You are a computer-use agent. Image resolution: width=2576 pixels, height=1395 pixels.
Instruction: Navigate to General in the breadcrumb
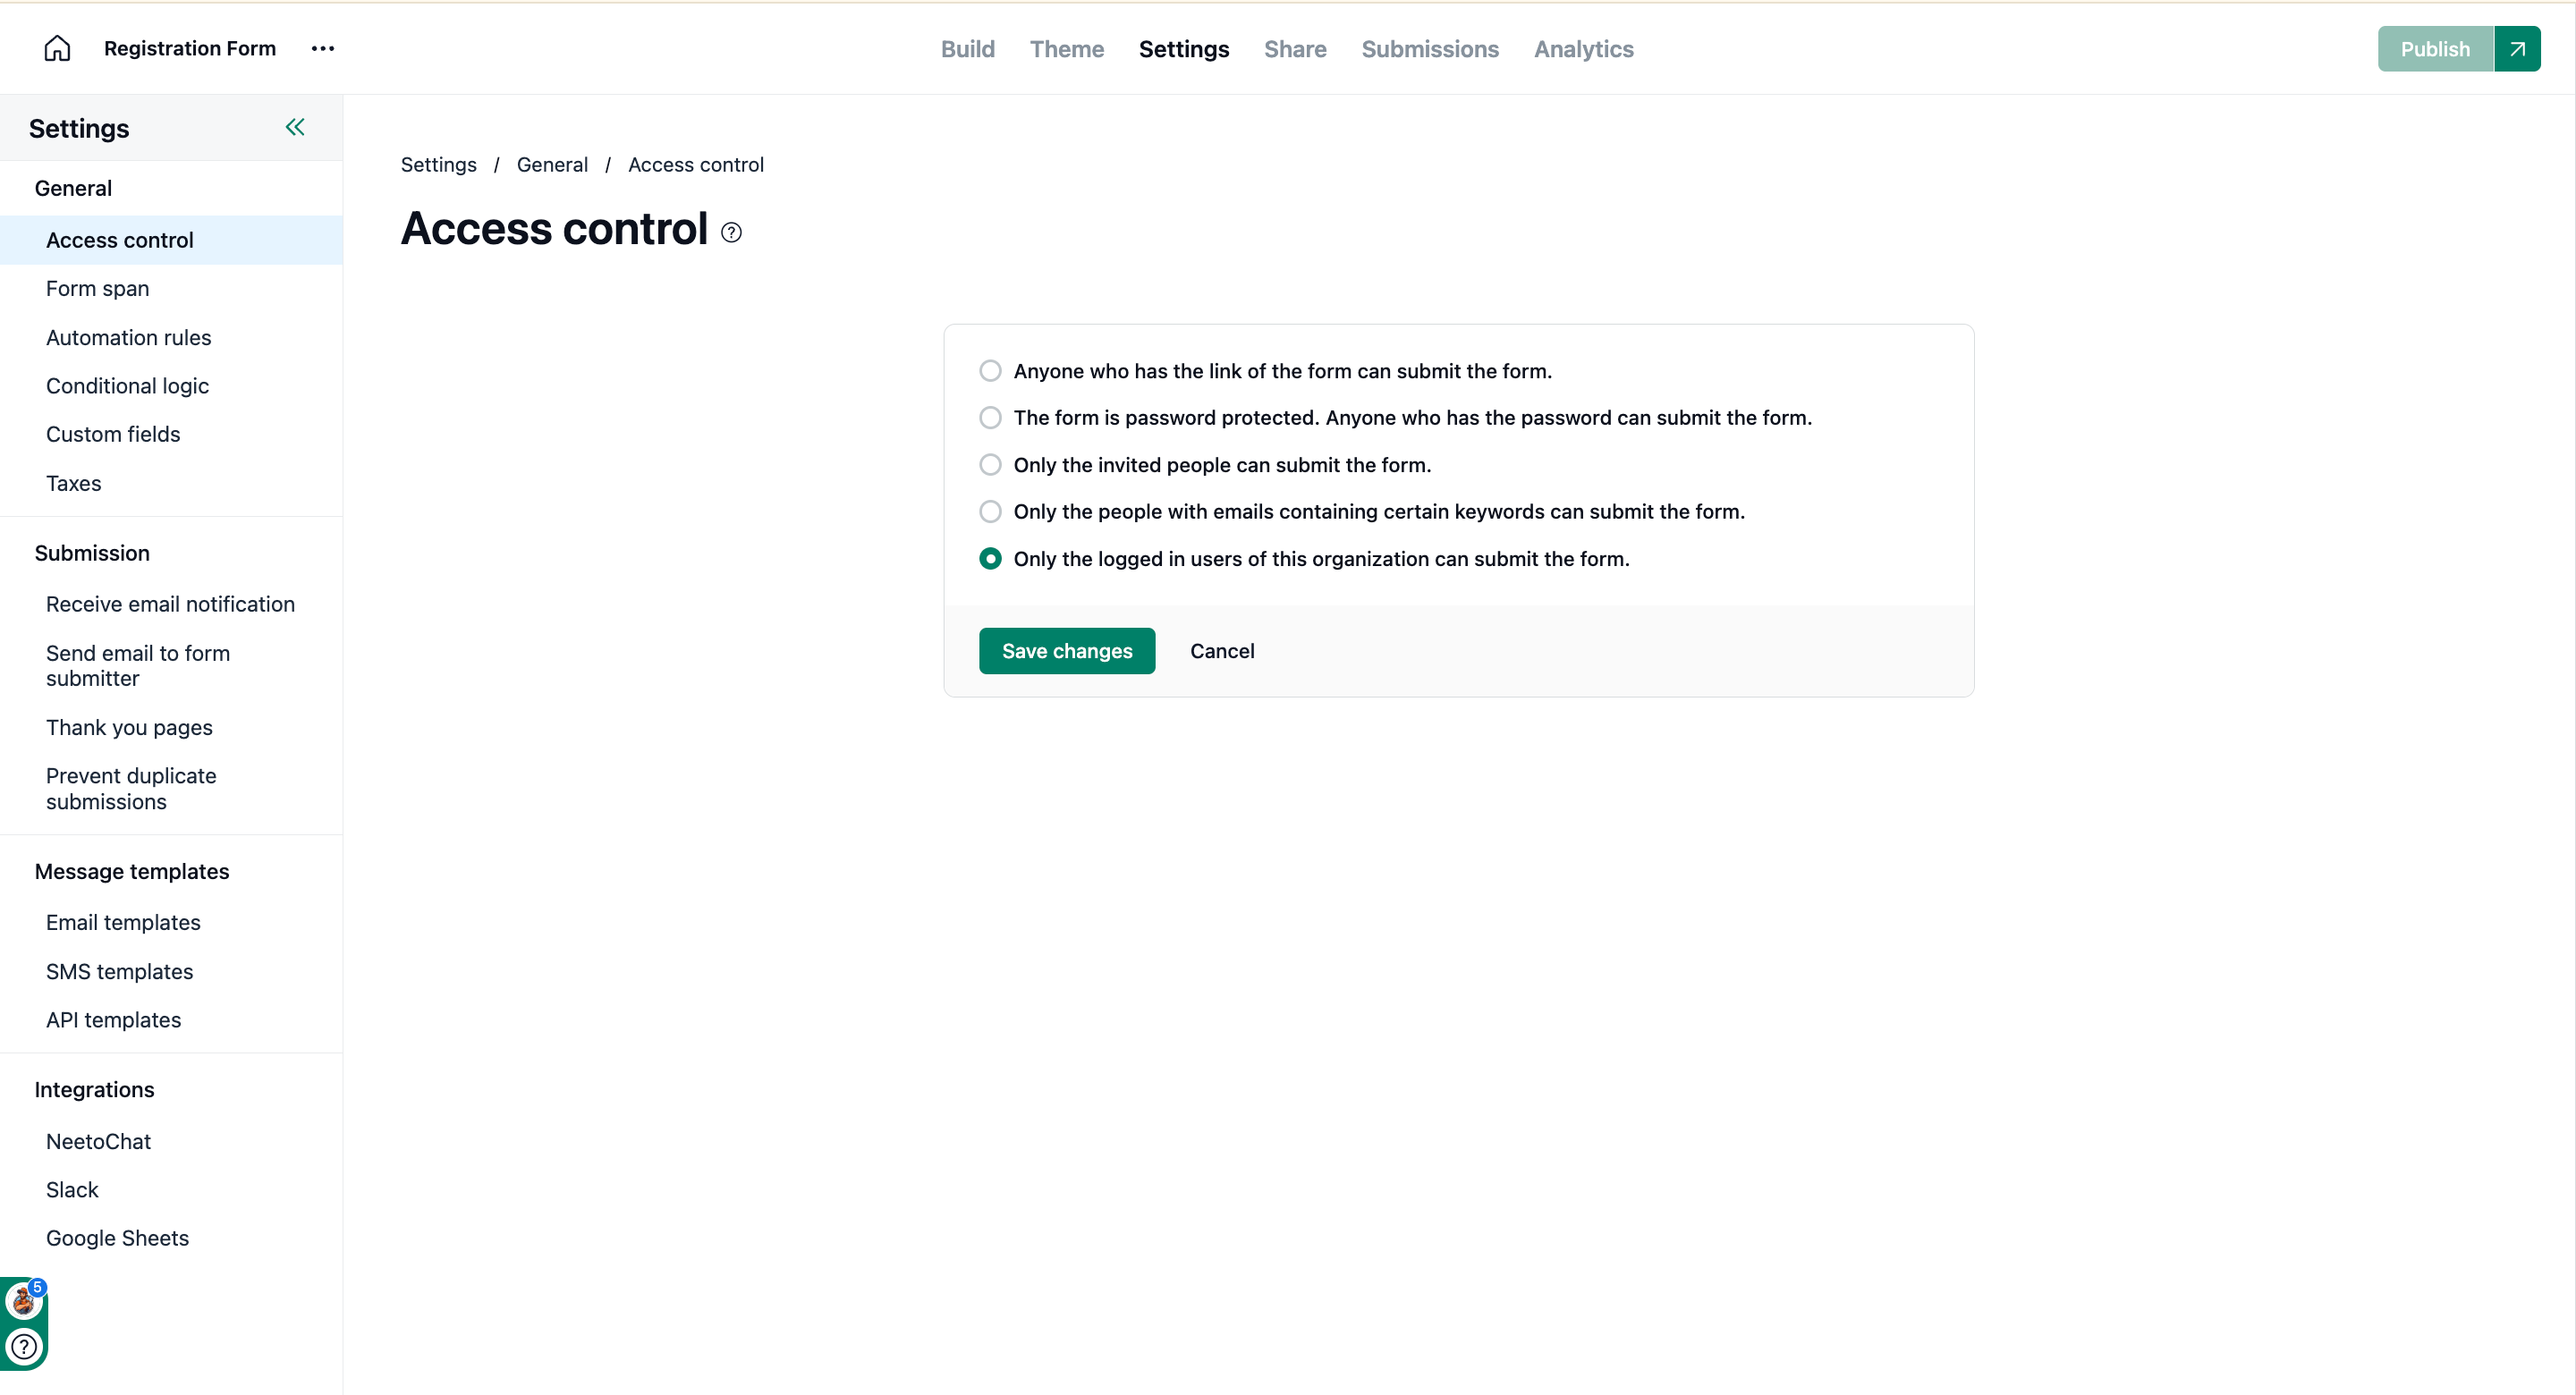click(x=552, y=165)
